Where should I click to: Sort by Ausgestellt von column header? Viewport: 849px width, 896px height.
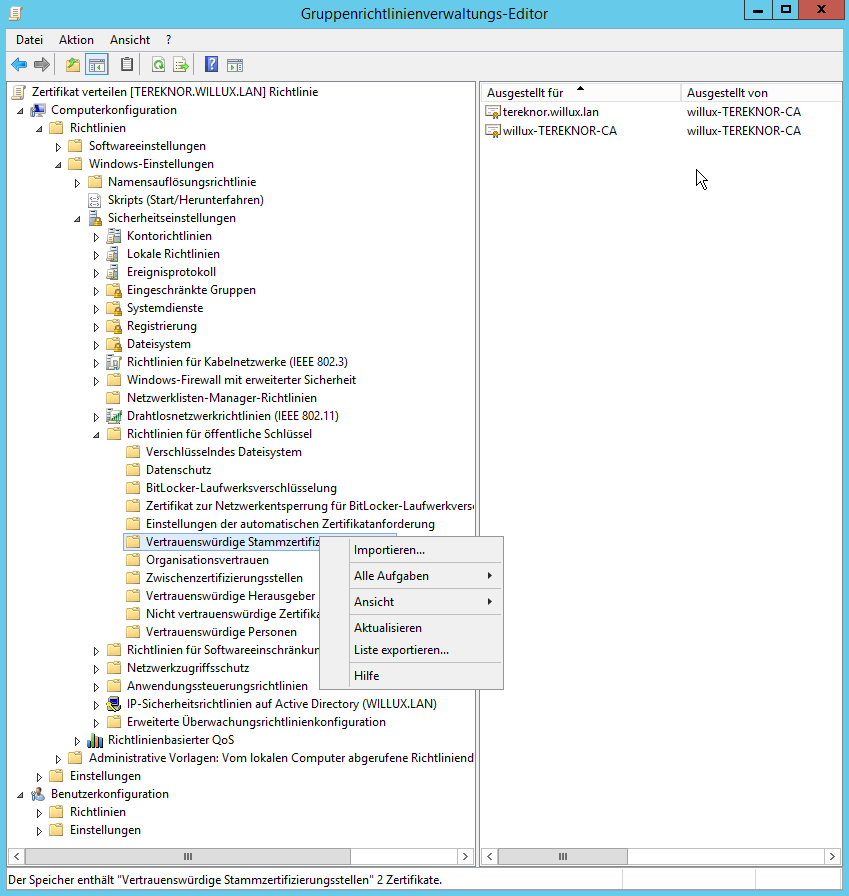[727, 93]
